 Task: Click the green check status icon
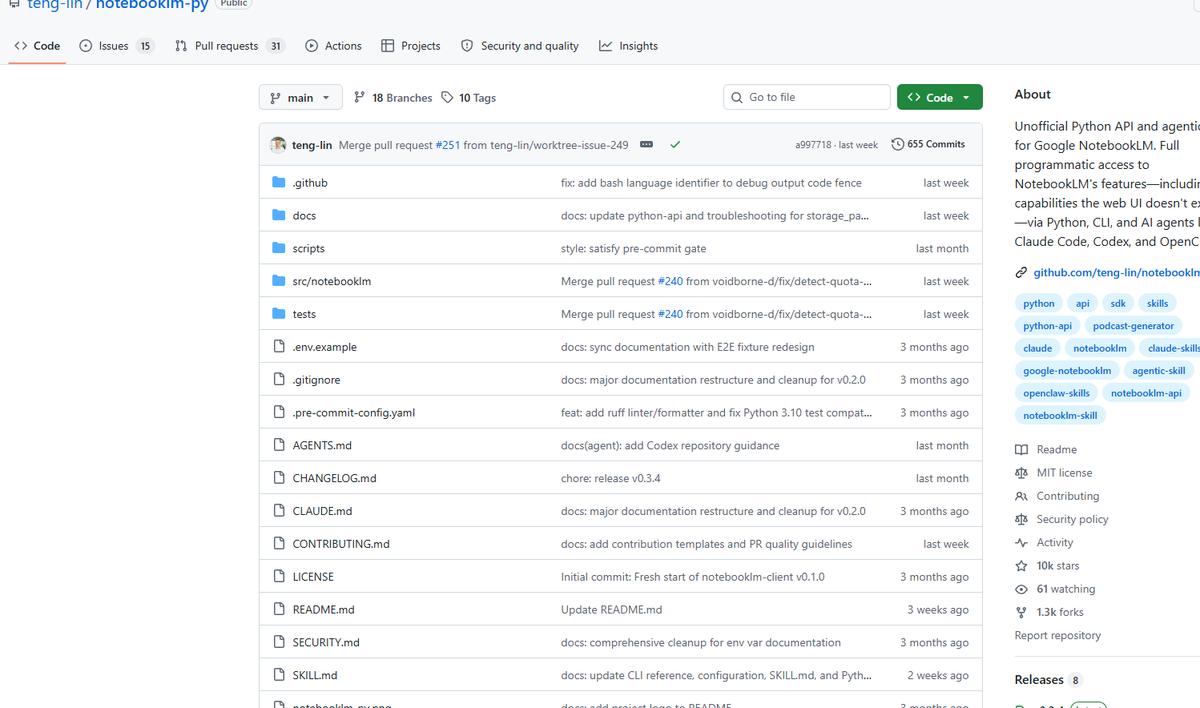click(x=675, y=145)
